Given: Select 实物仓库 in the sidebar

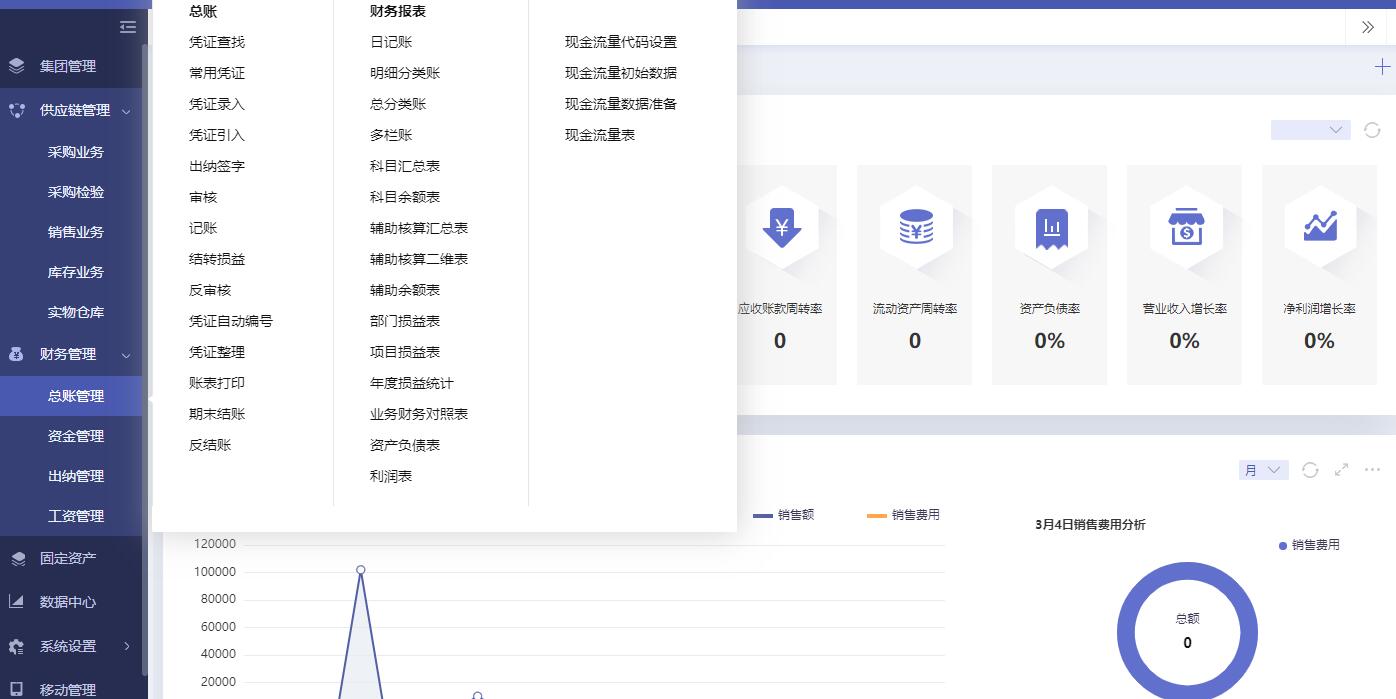Looking at the screenshot, I should pos(74,312).
